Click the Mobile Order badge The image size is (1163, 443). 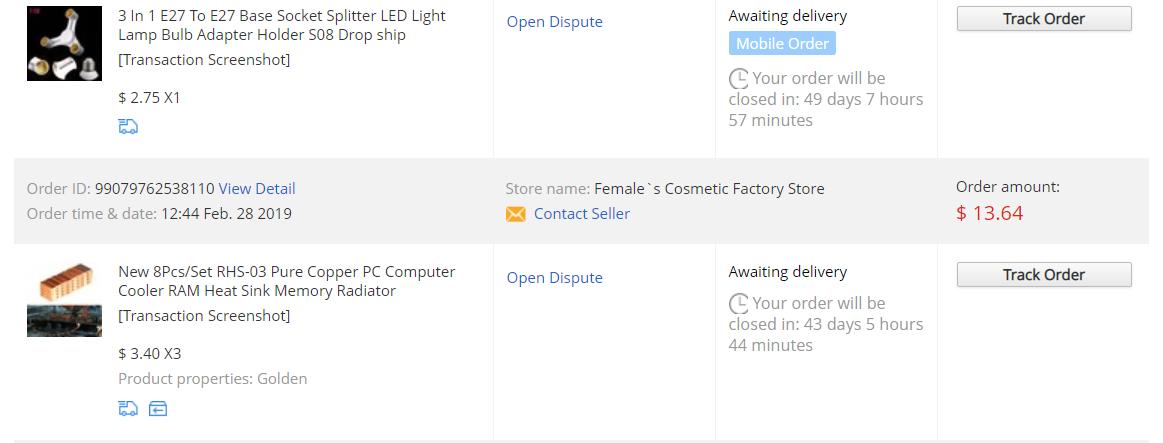[x=782, y=43]
